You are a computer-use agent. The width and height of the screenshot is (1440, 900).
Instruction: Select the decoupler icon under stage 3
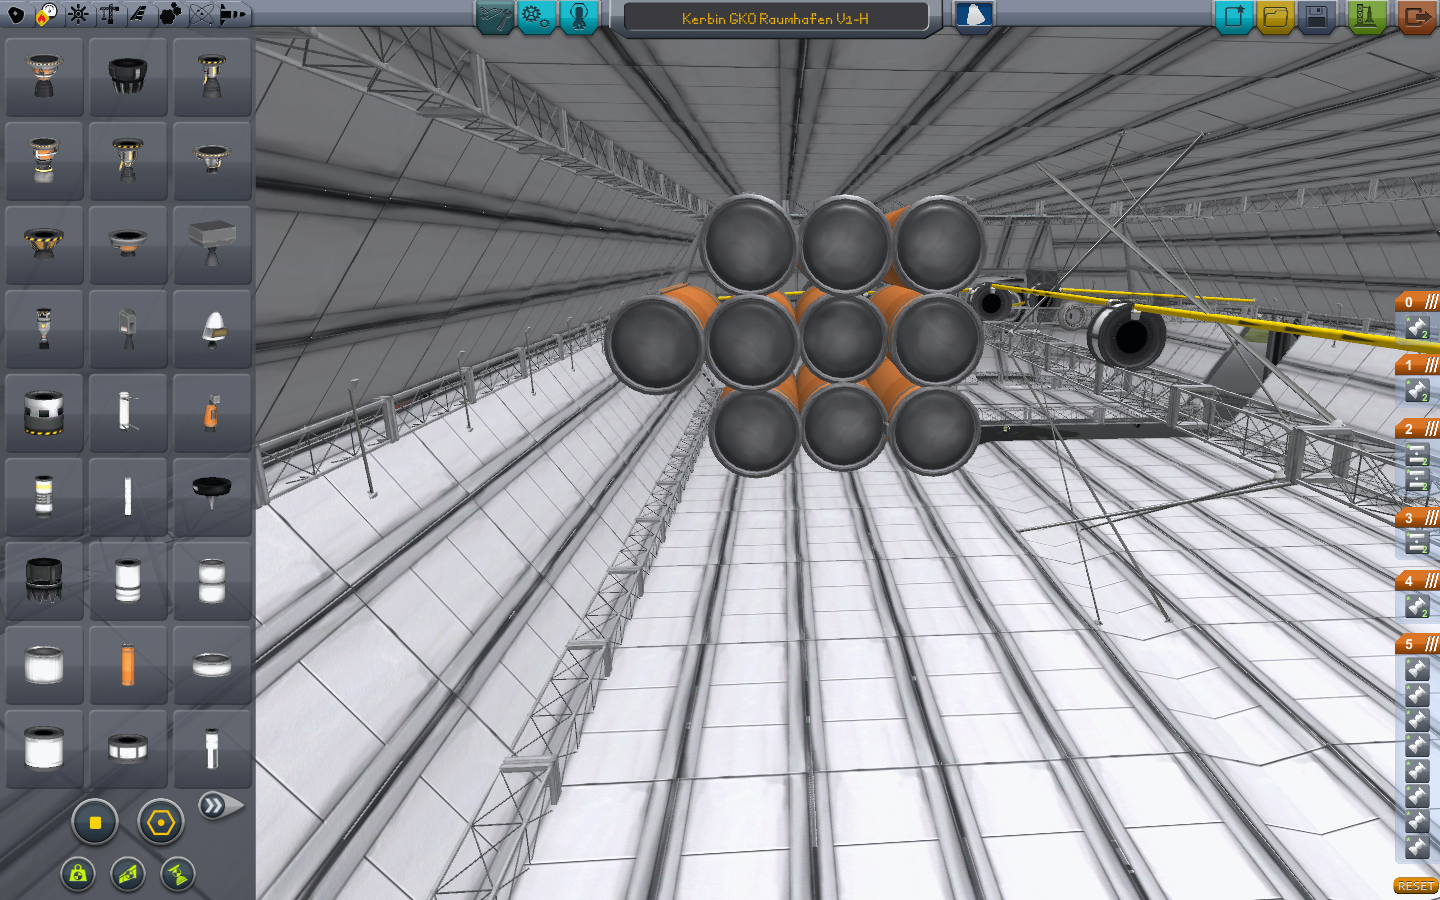click(1417, 543)
